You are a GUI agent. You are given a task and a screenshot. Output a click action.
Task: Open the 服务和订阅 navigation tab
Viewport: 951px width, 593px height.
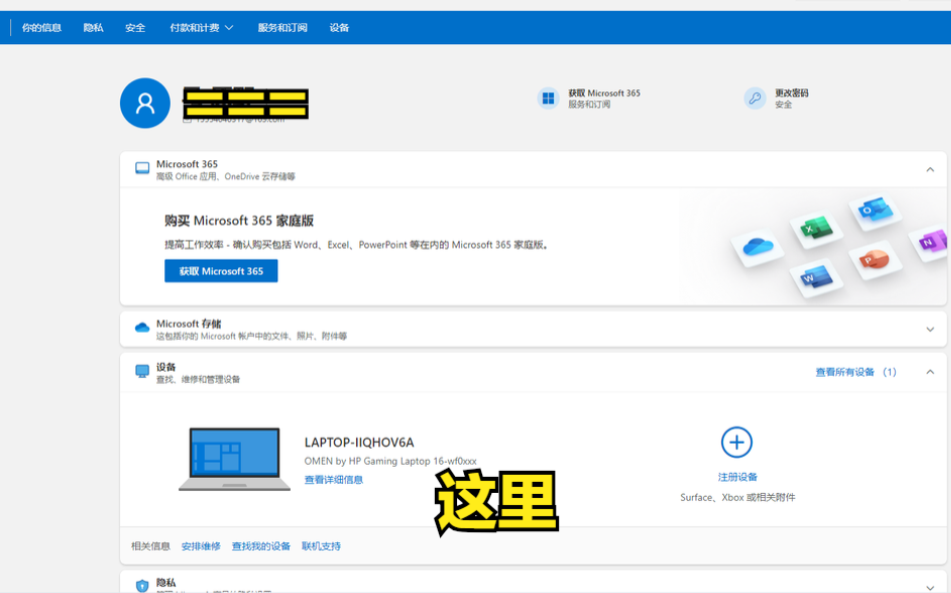click(x=283, y=28)
